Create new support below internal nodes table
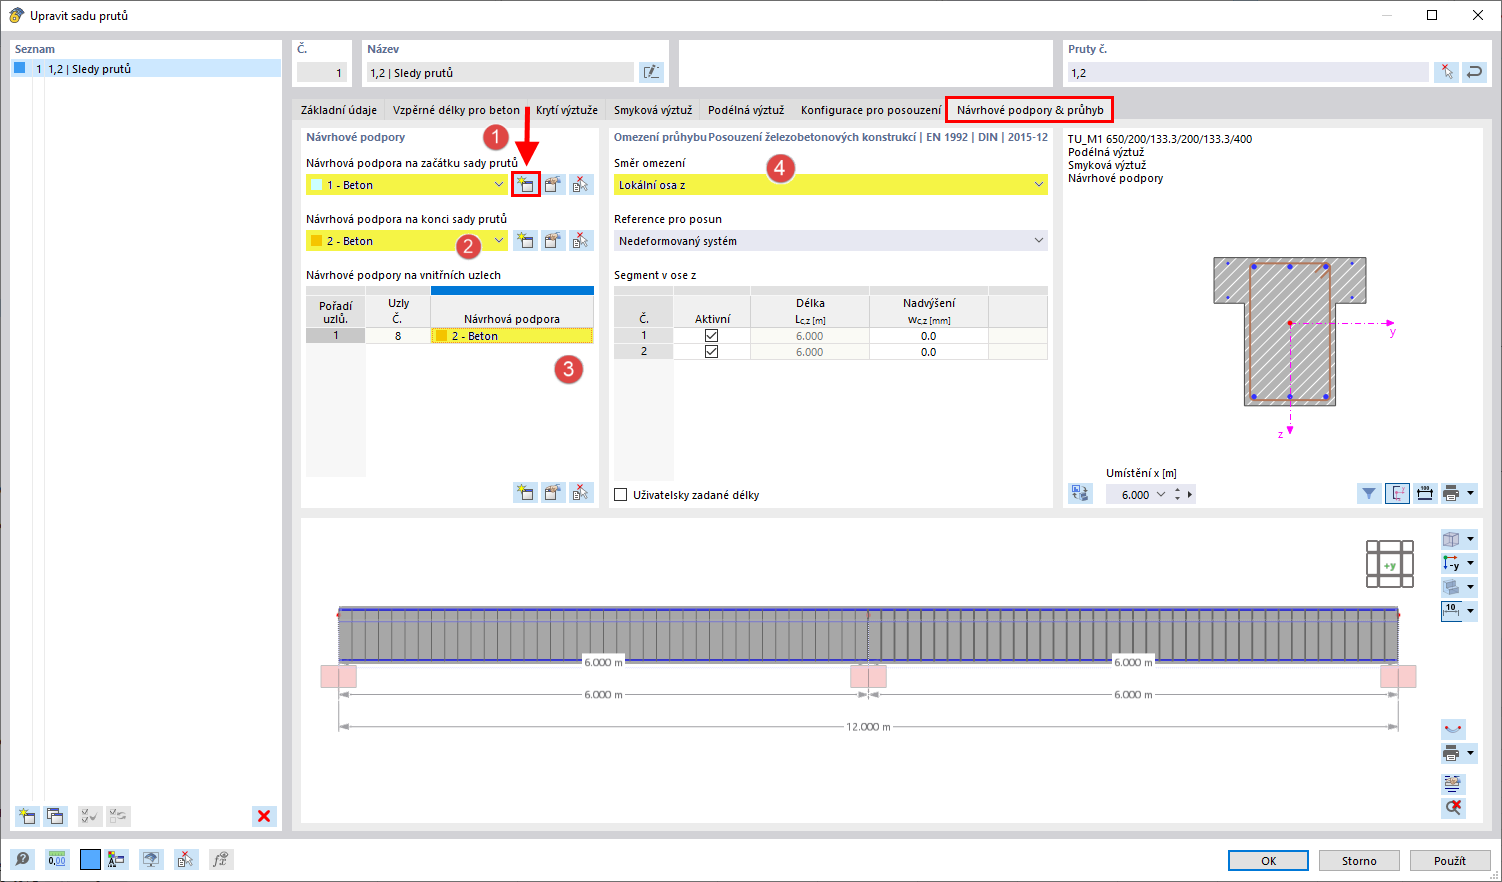This screenshot has height=882, width=1502. pos(525,492)
